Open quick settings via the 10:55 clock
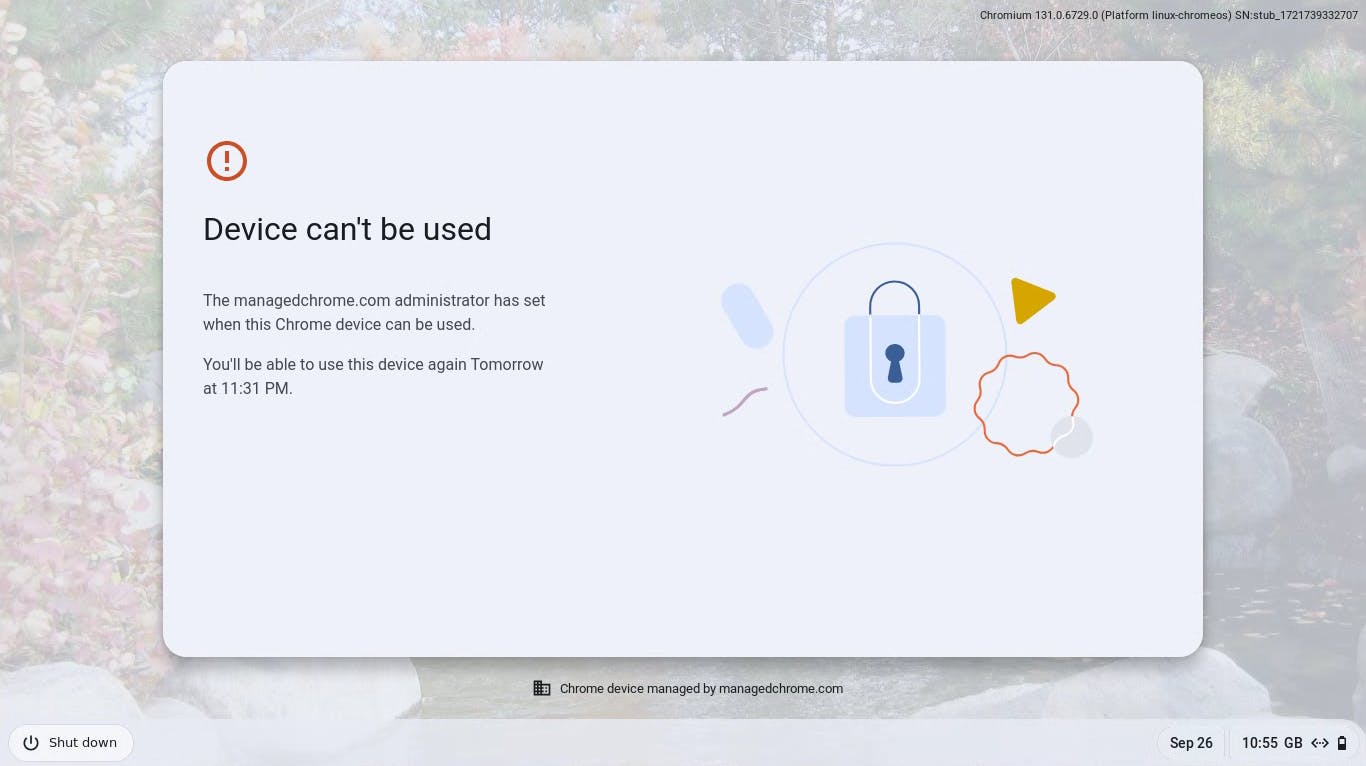Screen dimensions: 1366x766 (x=1259, y=743)
